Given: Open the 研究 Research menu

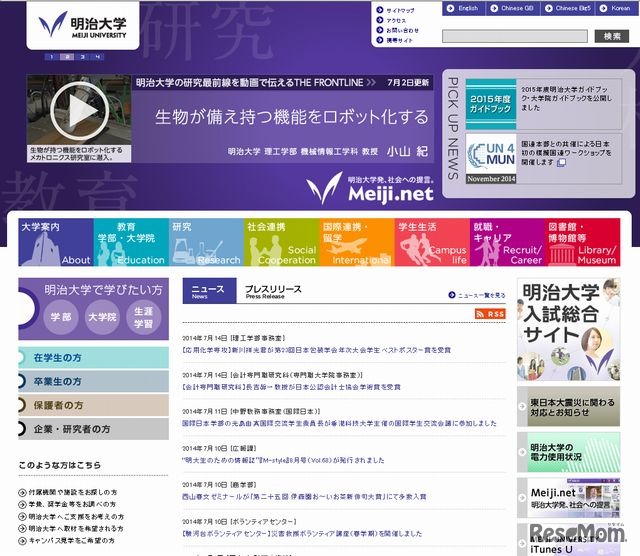Looking at the screenshot, I should [206, 242].
